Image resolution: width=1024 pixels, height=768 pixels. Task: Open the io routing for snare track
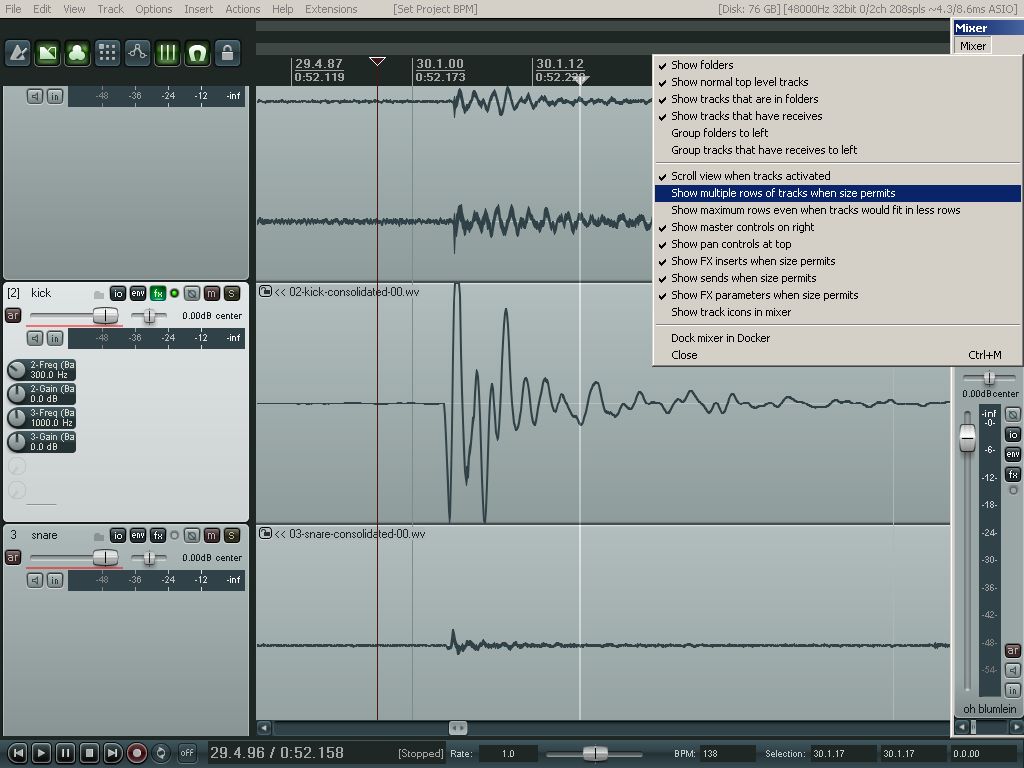tap(118, 535)
